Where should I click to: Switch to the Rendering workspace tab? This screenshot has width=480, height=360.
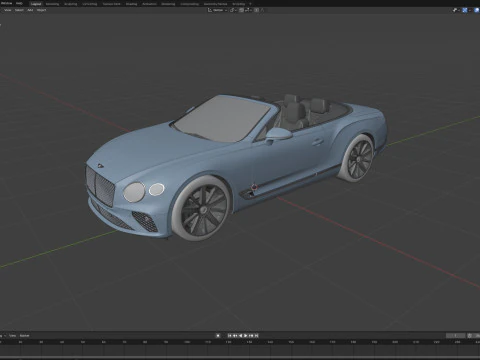point(168,4)
